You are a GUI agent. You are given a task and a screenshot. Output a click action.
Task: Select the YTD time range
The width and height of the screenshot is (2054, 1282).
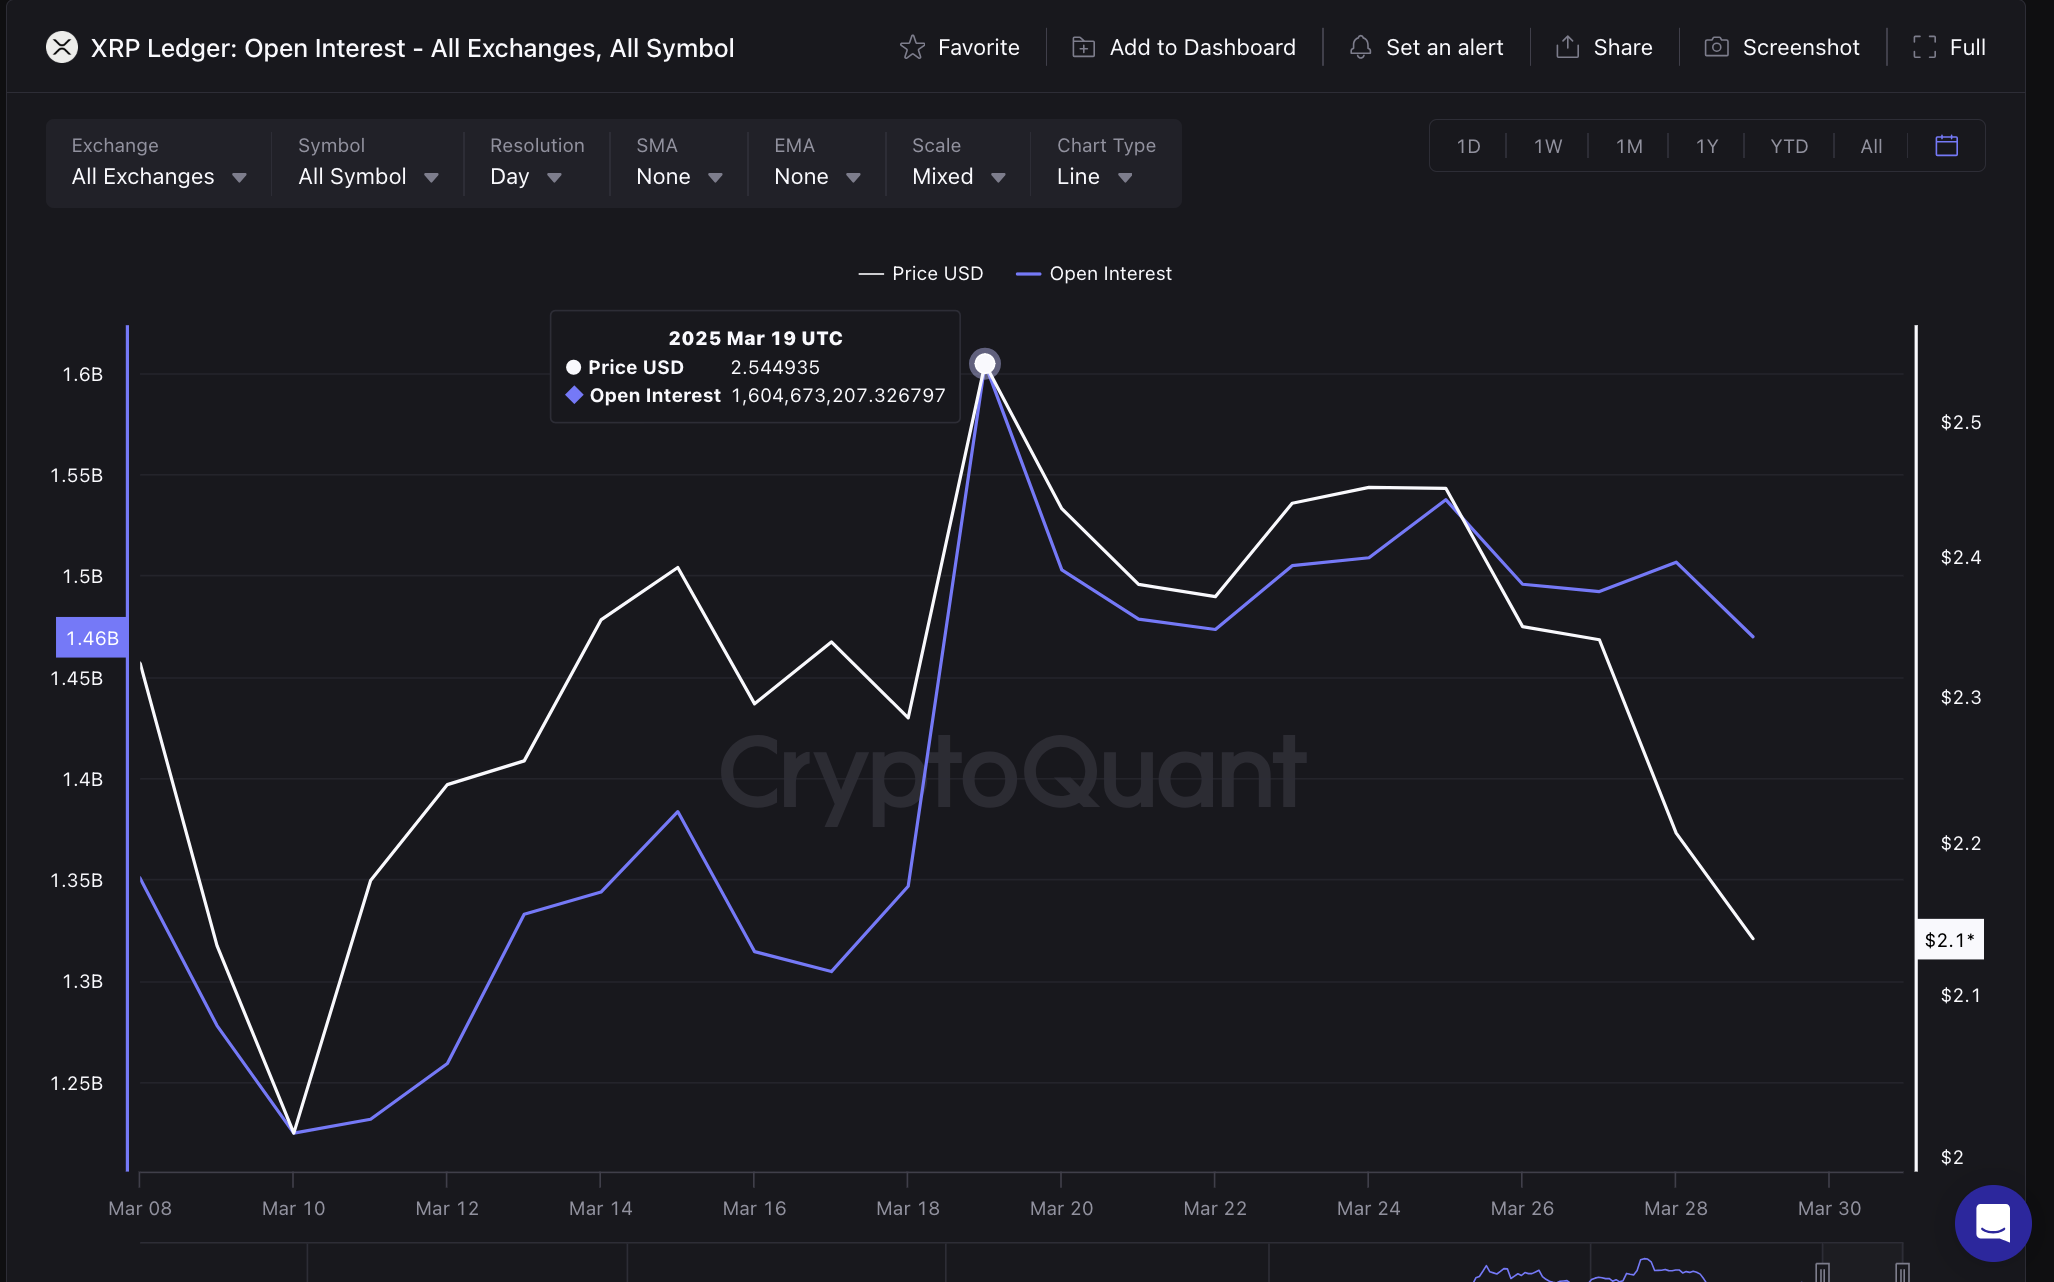(x=1789, y=146)
